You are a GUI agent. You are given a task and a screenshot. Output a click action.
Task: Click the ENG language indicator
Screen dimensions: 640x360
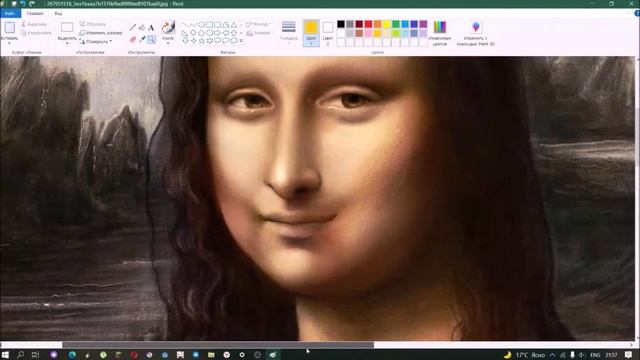tap(595, 355)
